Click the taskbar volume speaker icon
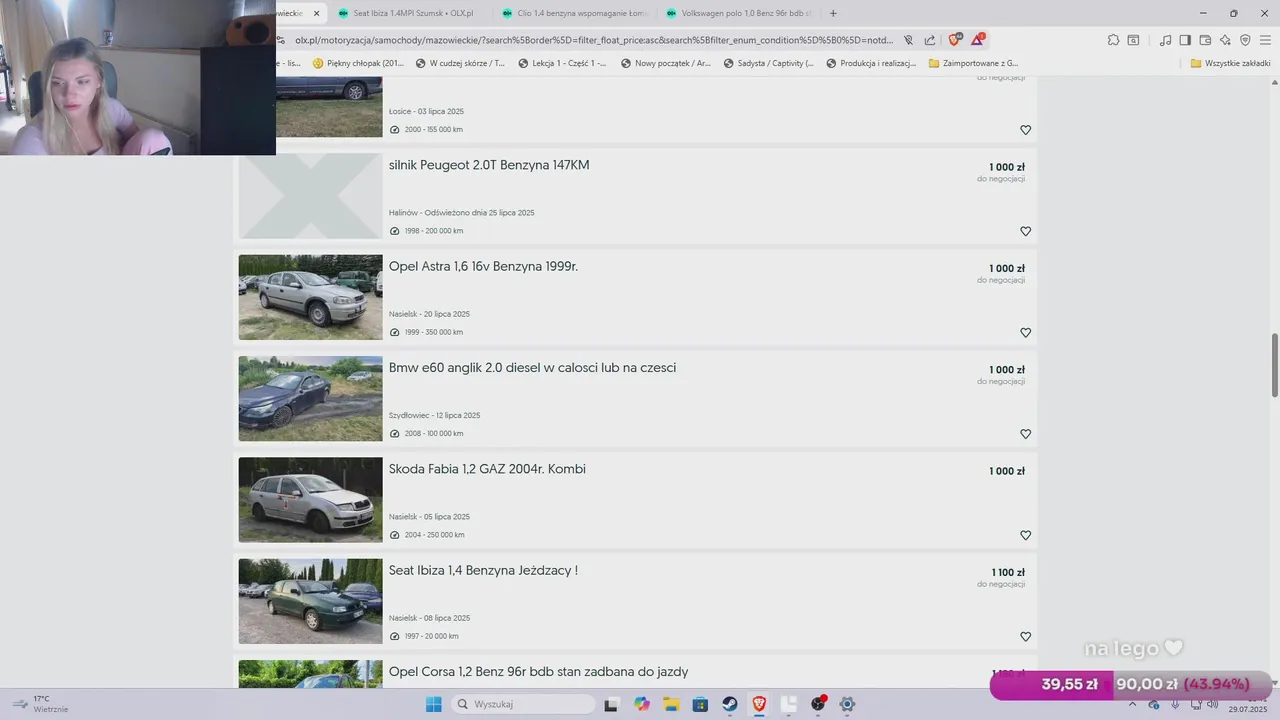The height and width of the screenshot is (720, 1280). coord(1212,704)
